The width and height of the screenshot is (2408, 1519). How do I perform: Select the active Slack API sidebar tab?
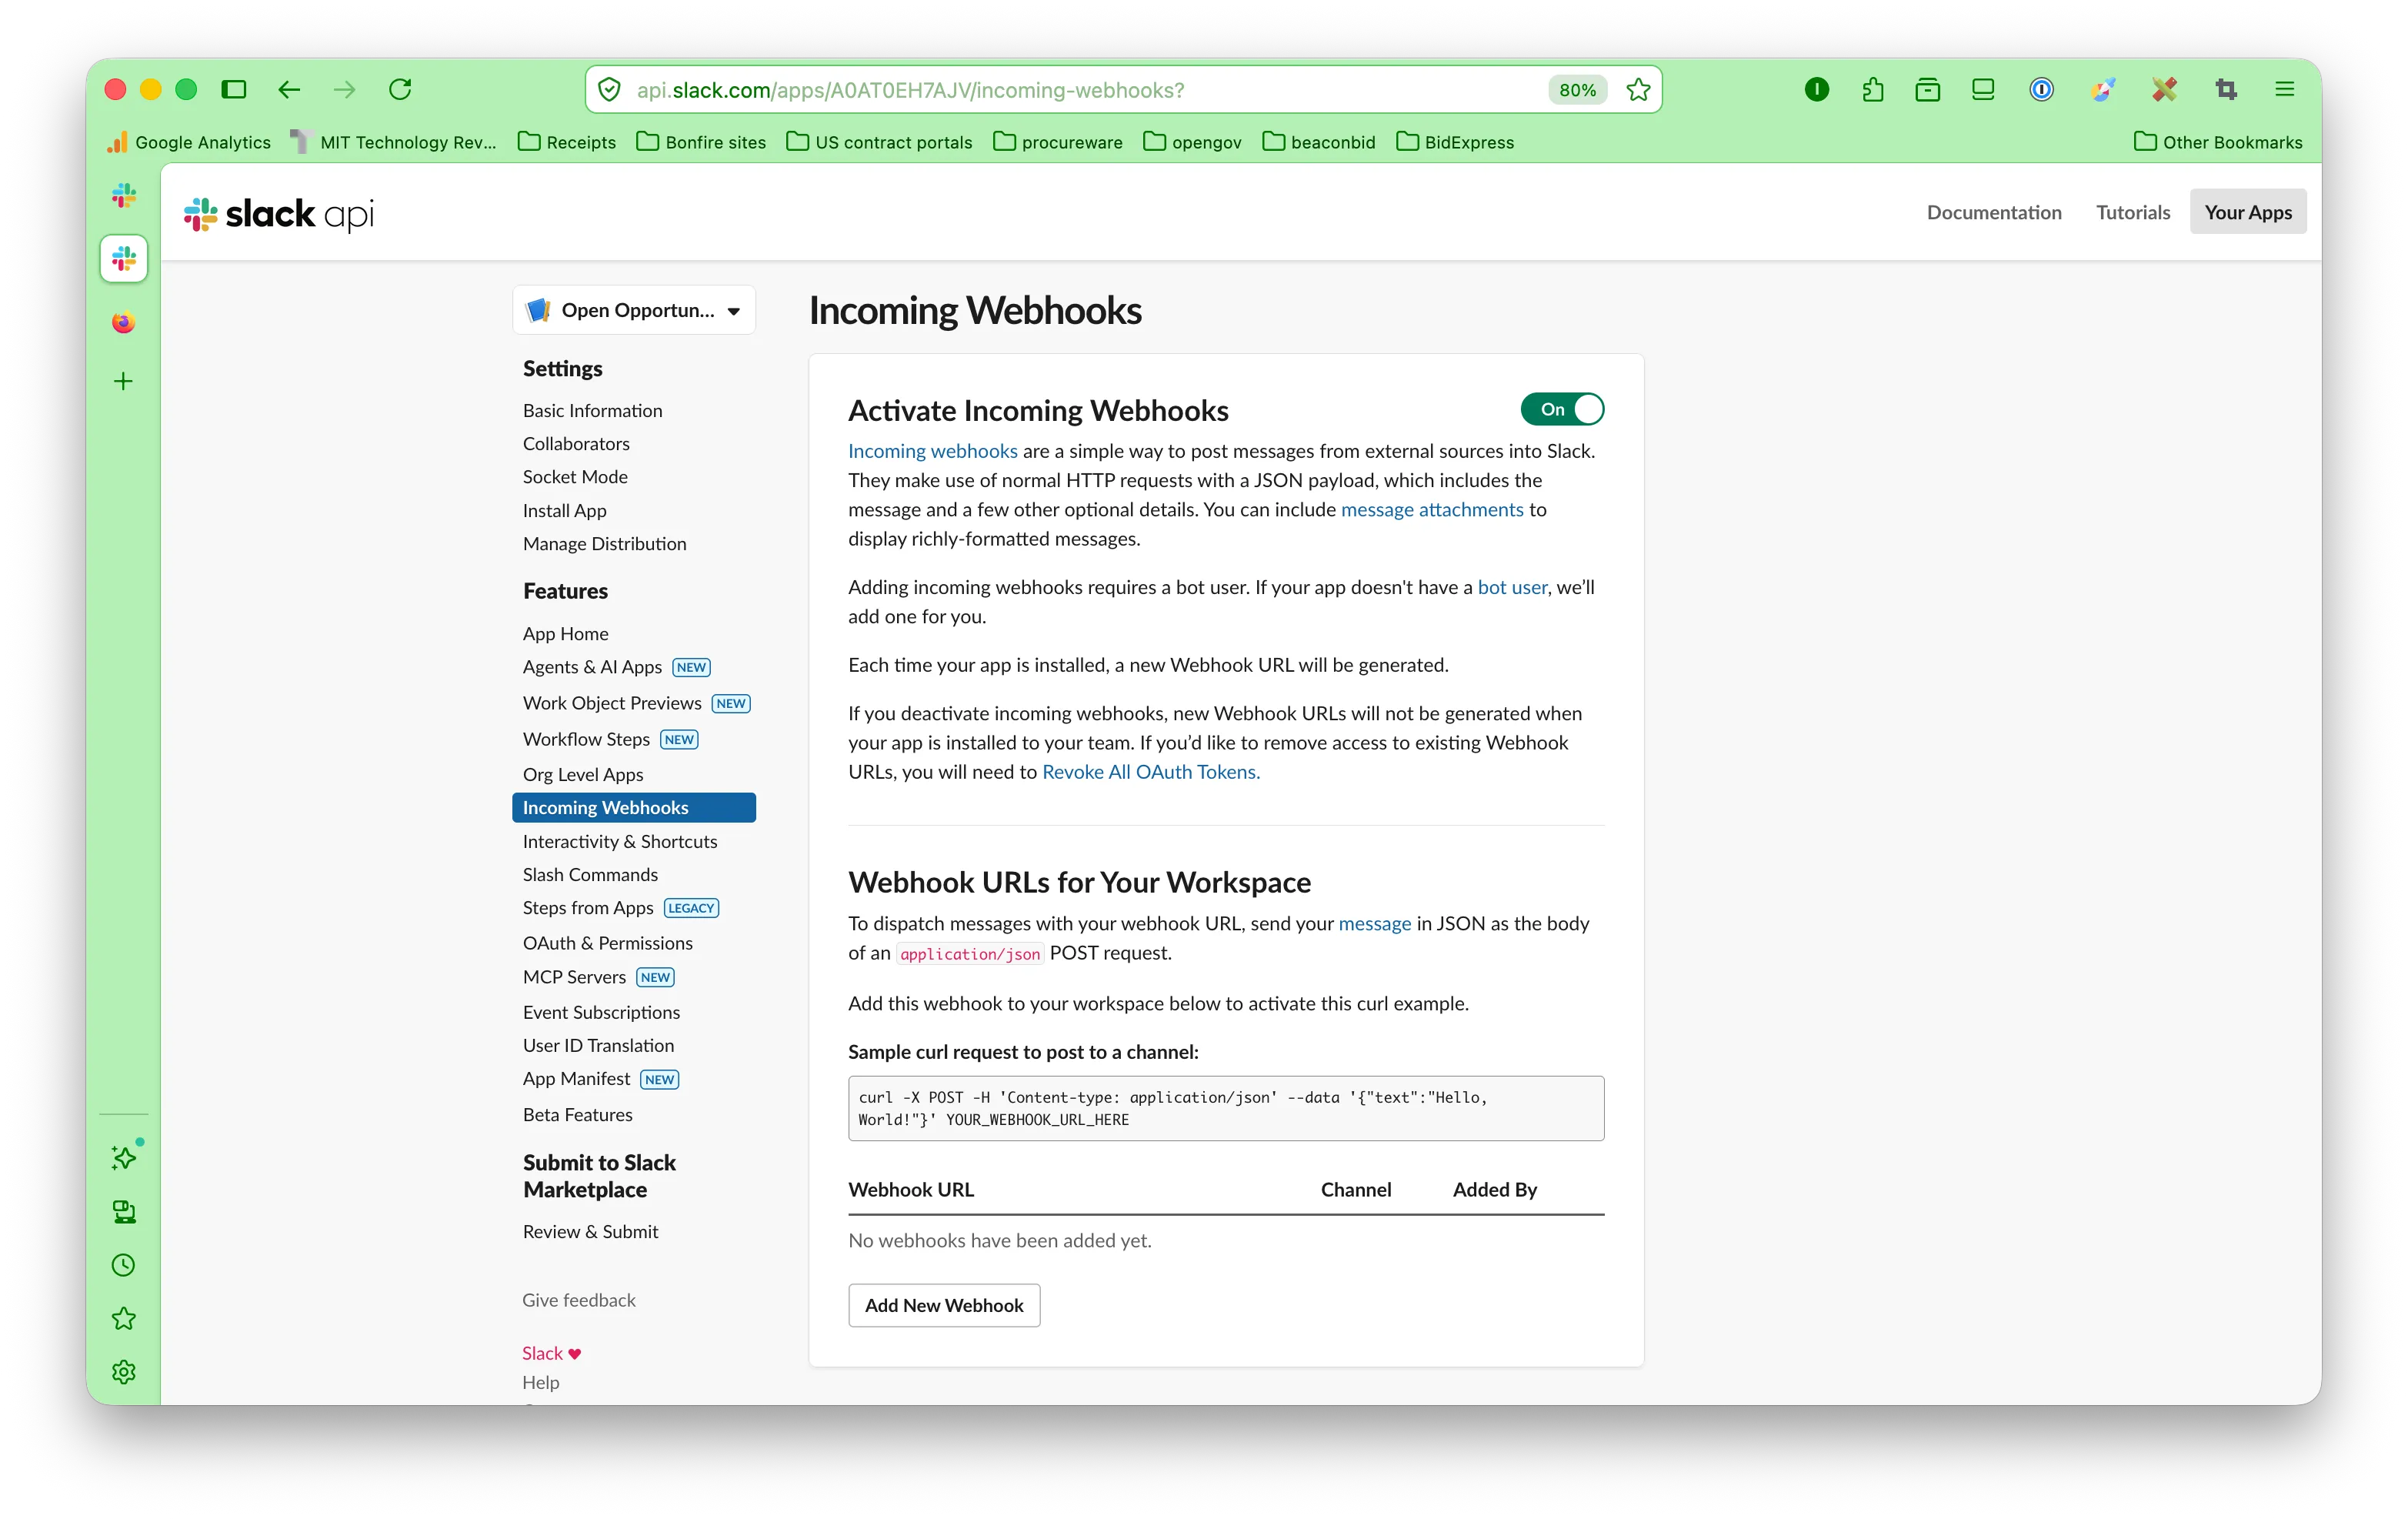tap(124, 259)
